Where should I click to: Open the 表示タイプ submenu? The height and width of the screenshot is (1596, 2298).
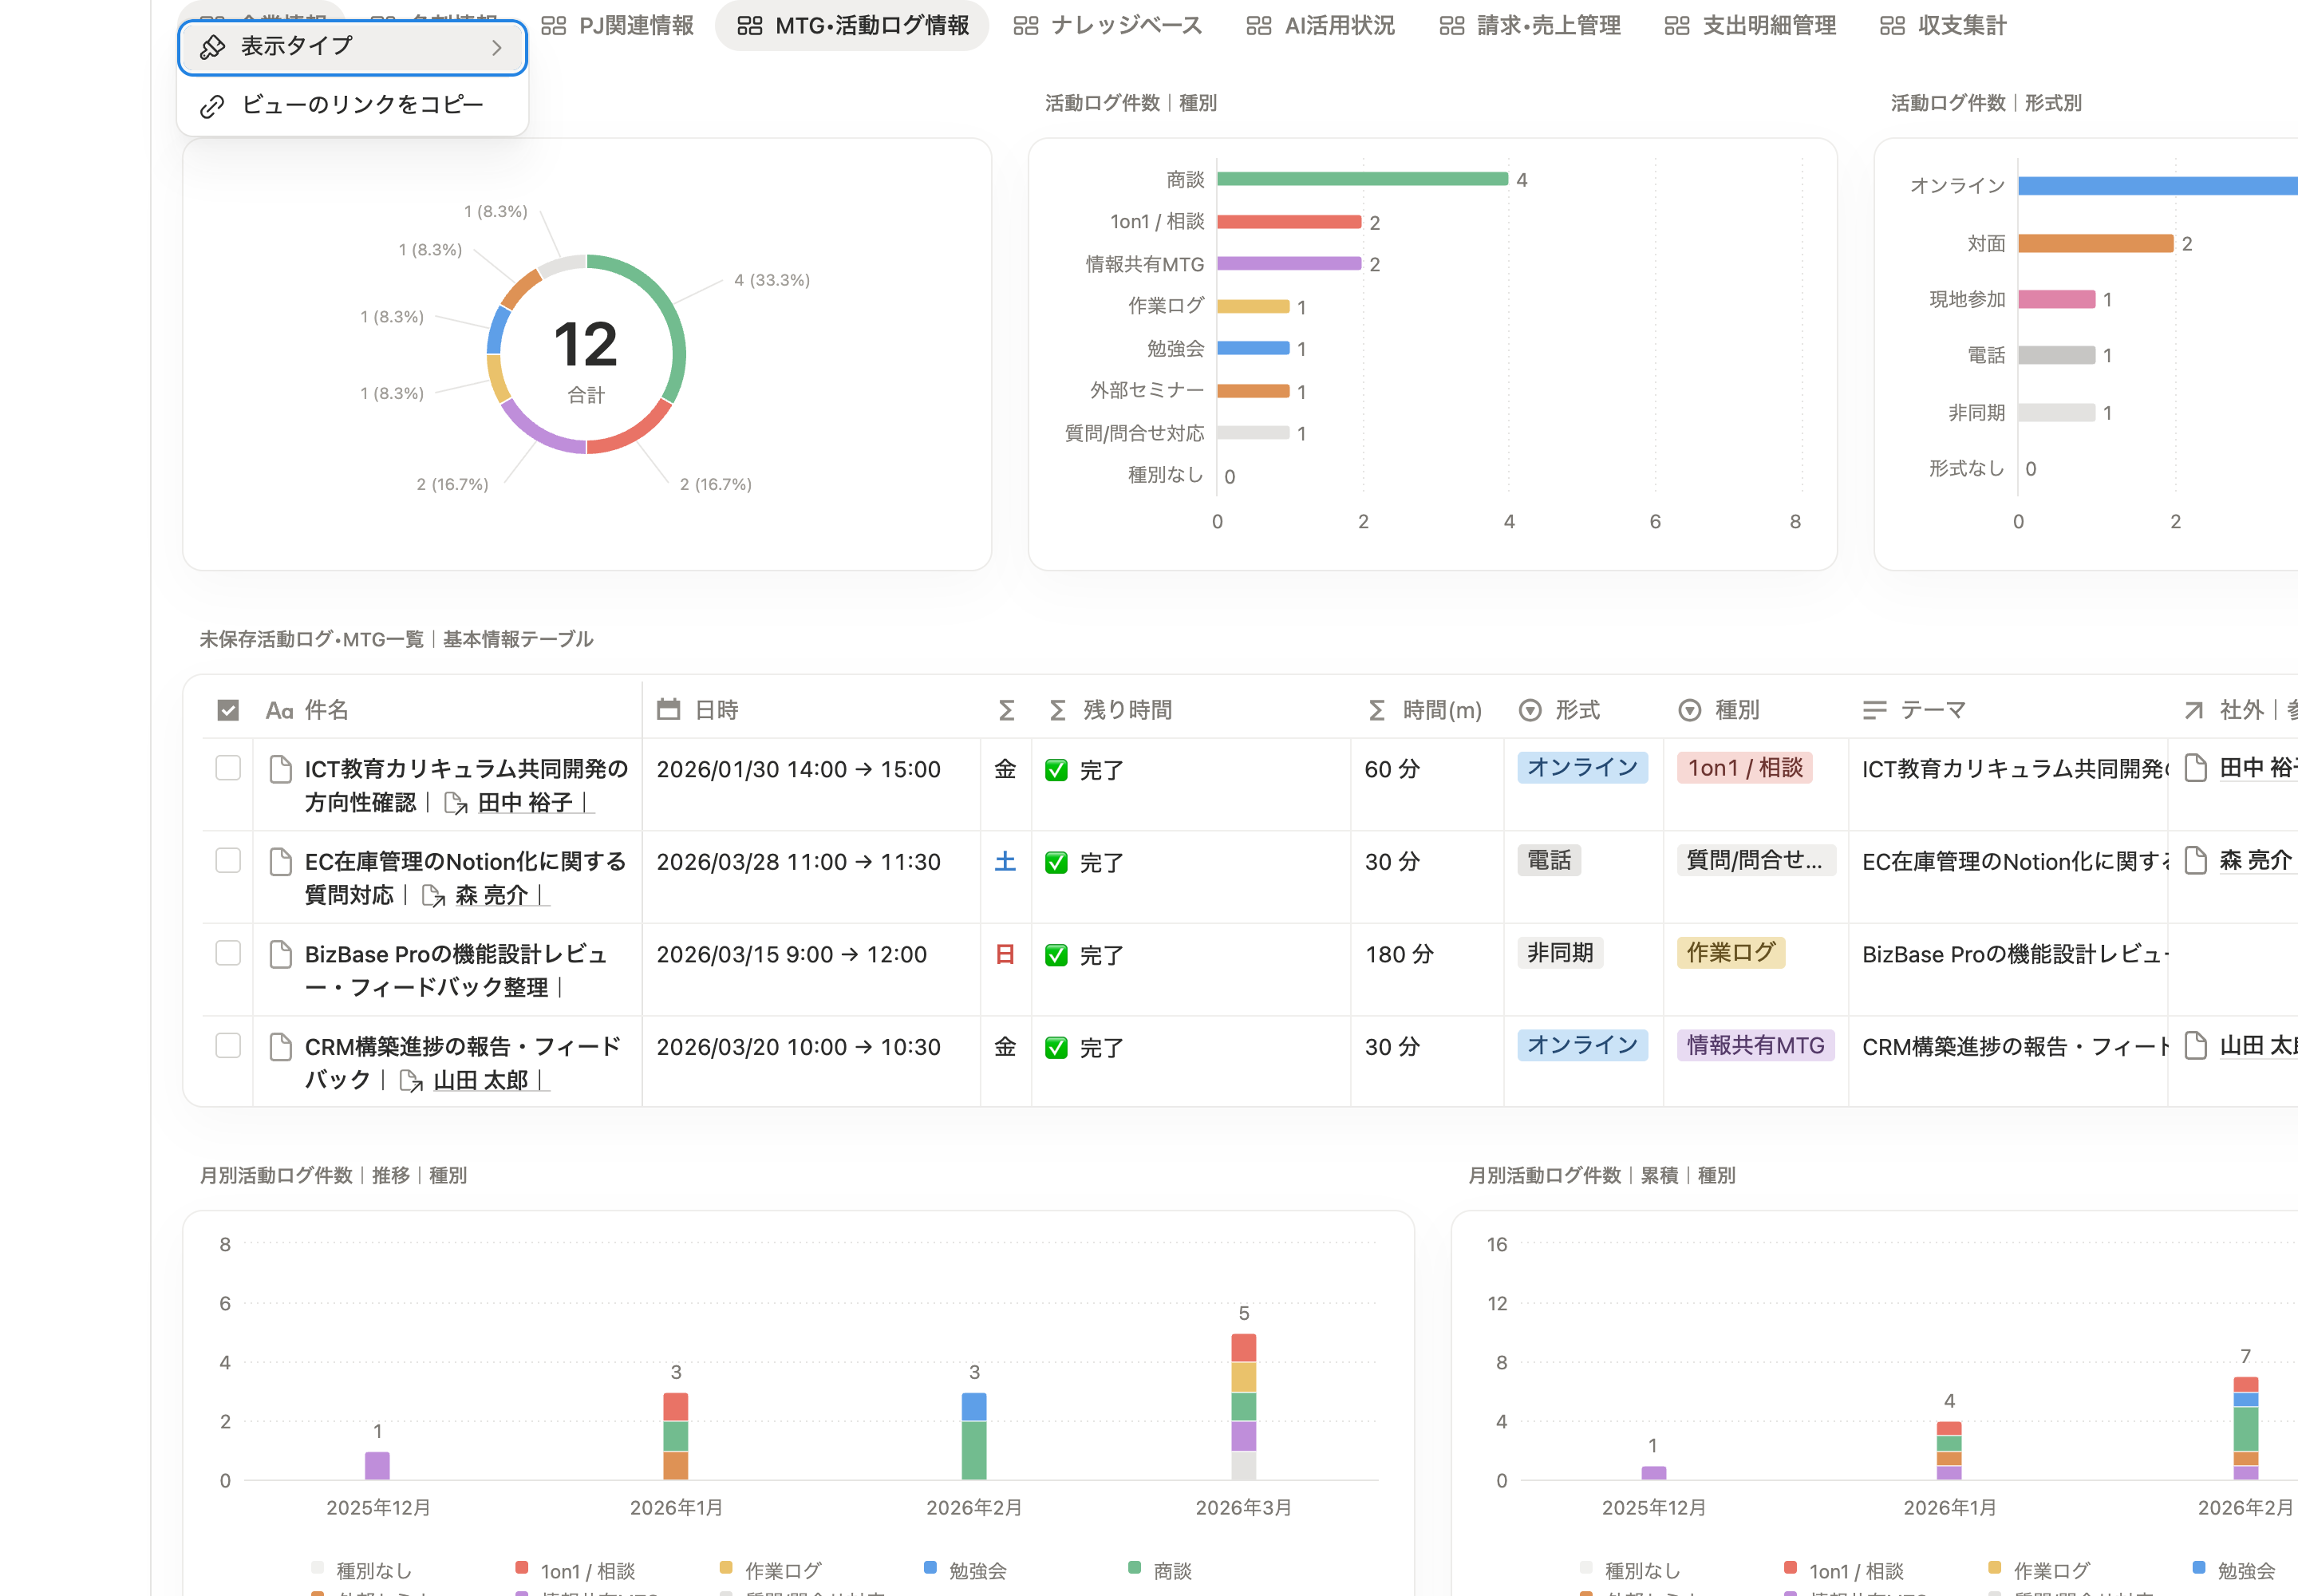point(352,47)
